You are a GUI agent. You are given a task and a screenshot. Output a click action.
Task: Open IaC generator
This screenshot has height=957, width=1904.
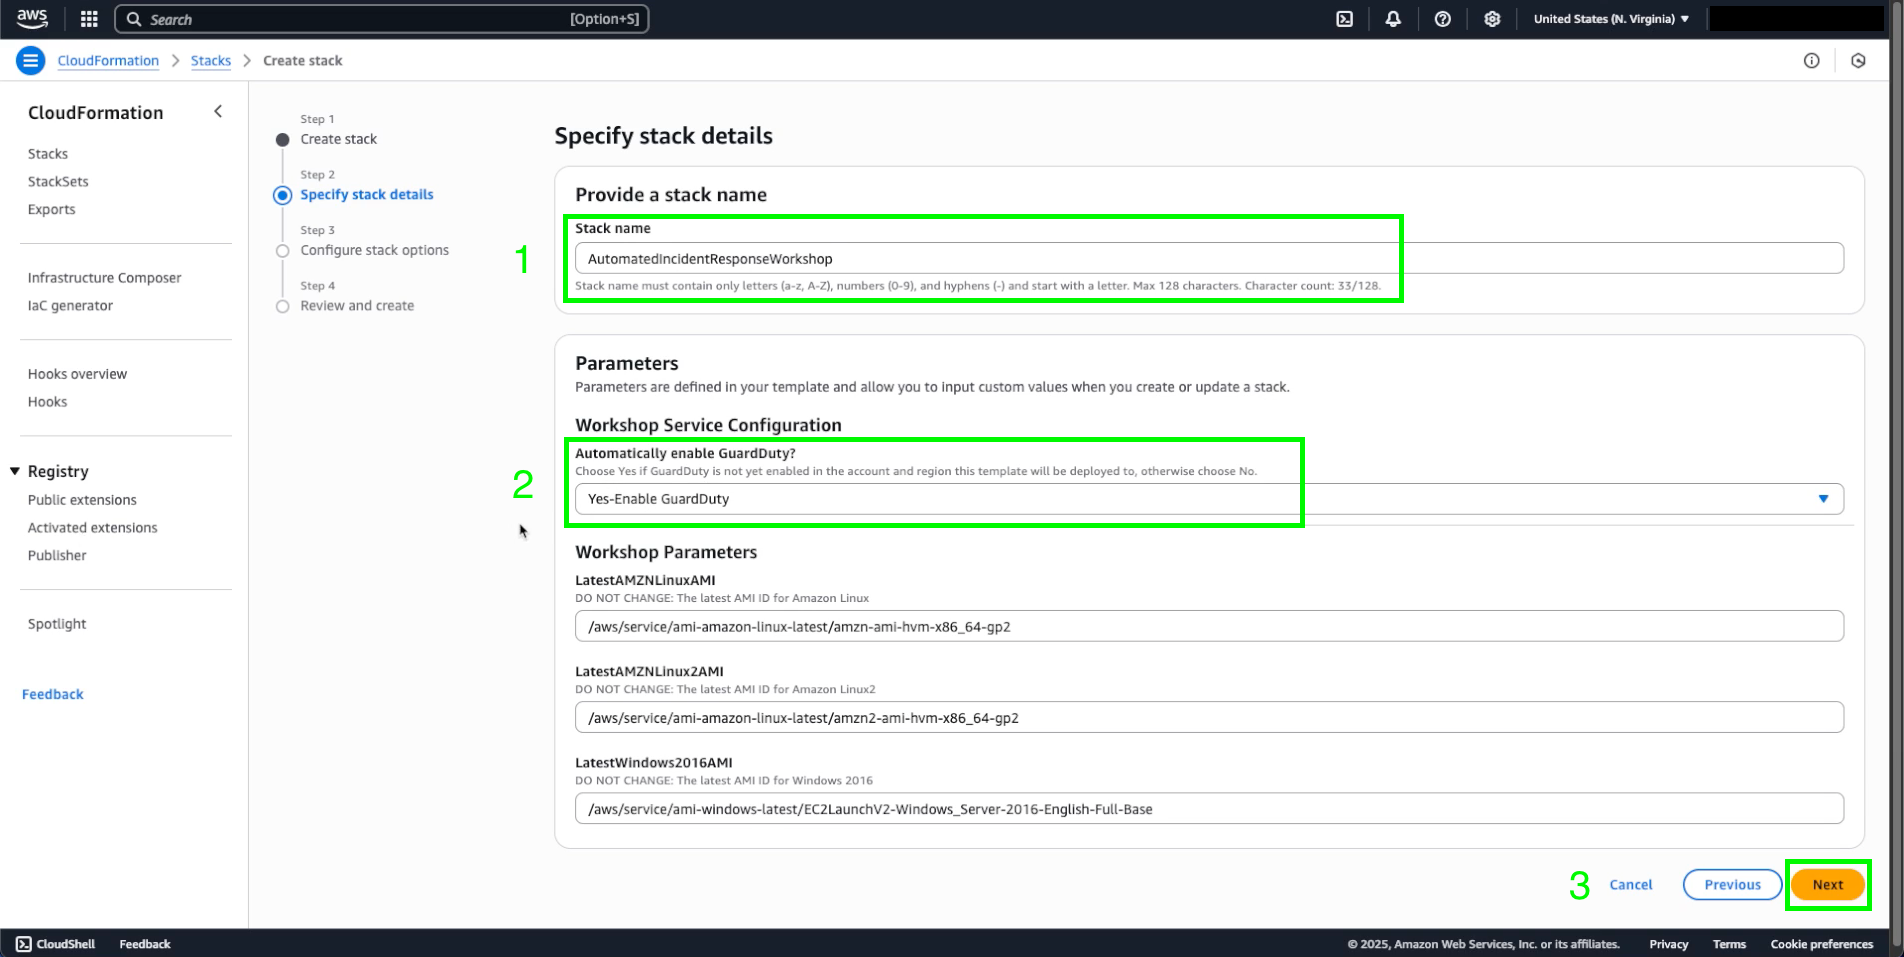click(x=70, y=306)
